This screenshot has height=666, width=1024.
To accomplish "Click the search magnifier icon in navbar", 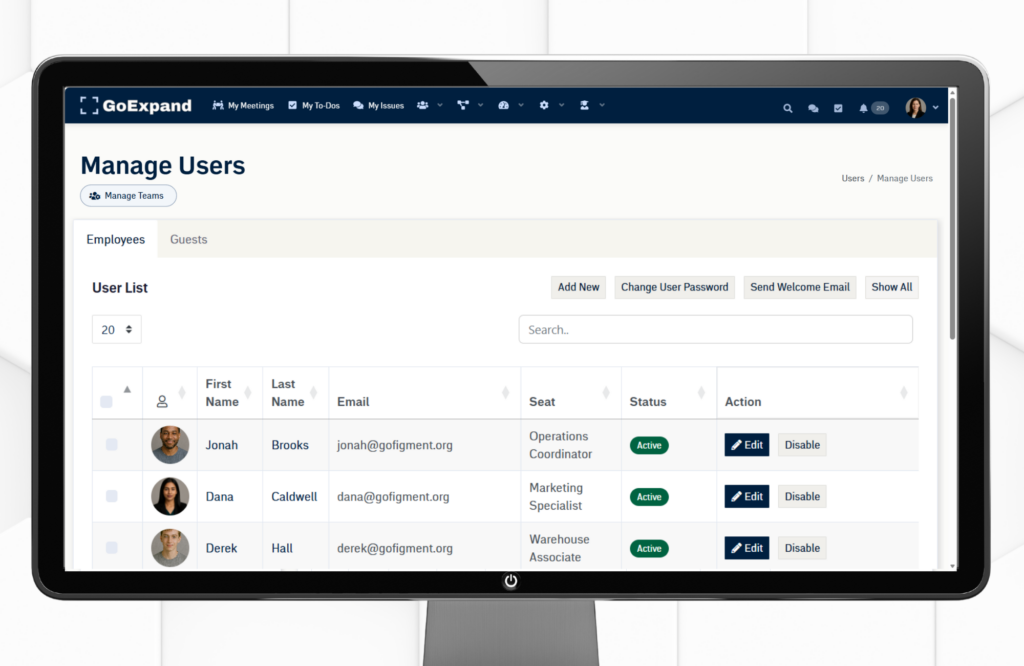I will 788,108.
